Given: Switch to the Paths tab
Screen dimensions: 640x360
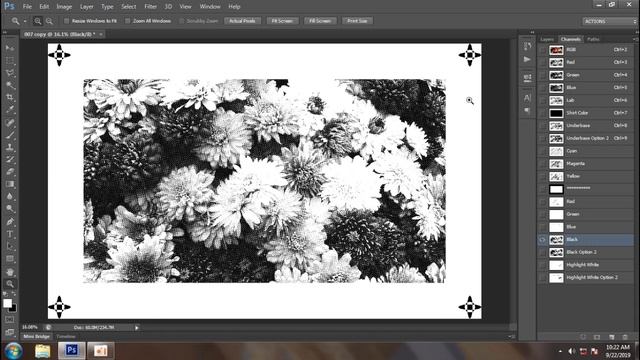Looking at the screenshot, I should [x=593, y=39].
